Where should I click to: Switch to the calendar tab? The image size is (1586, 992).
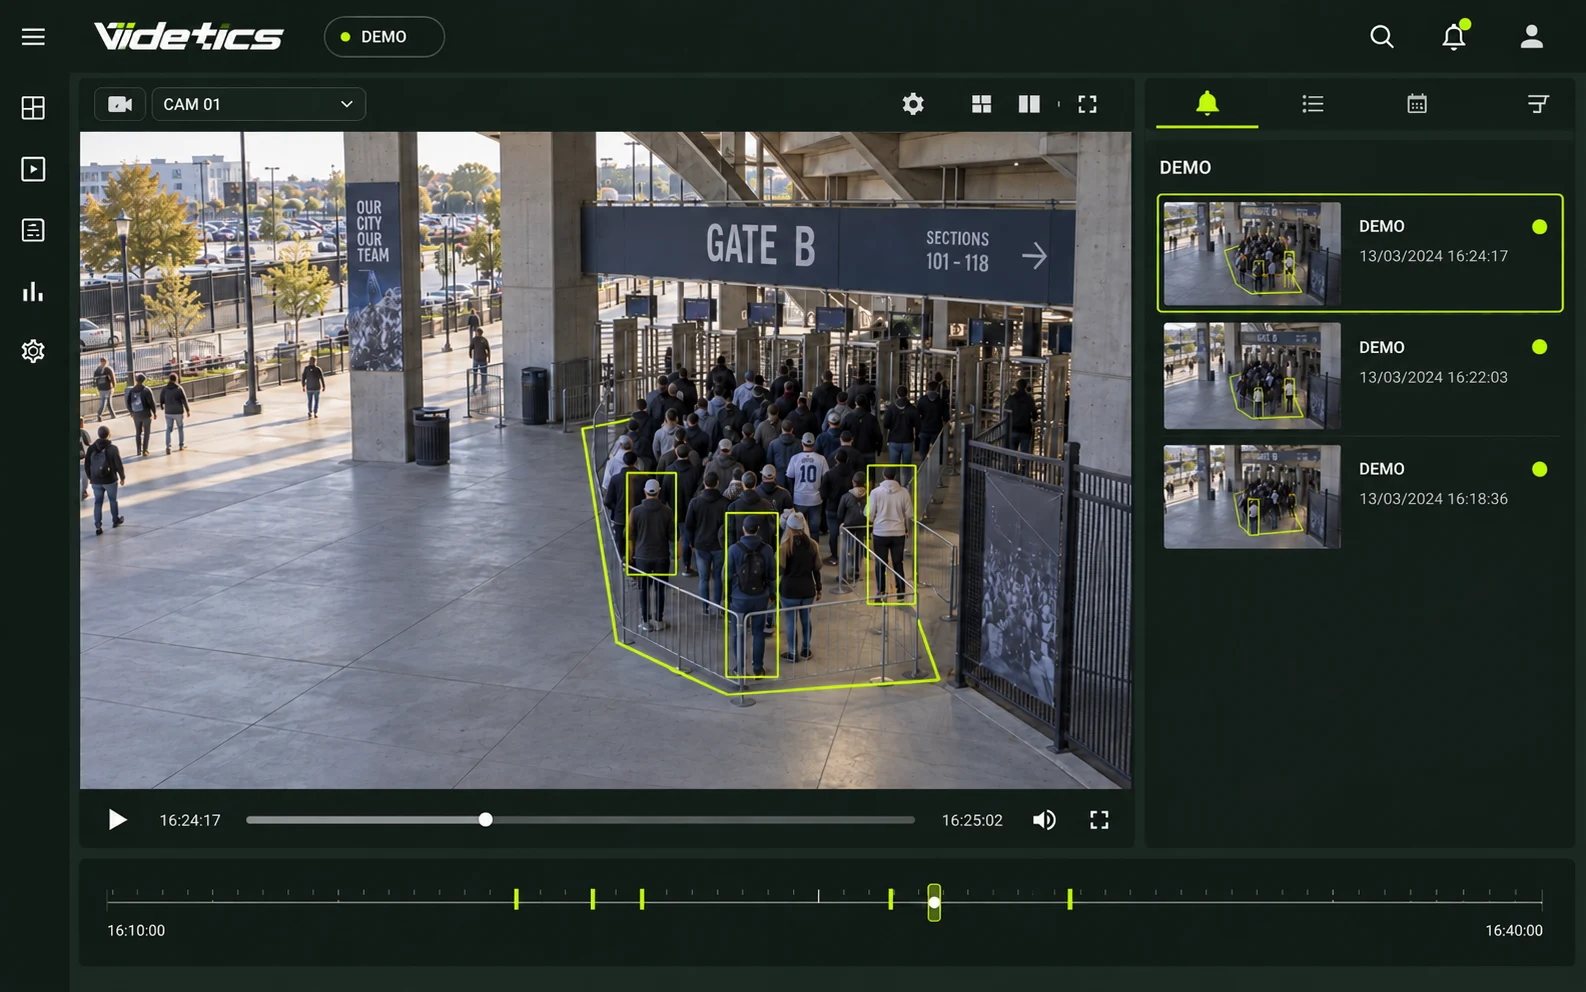(1417, 104)
